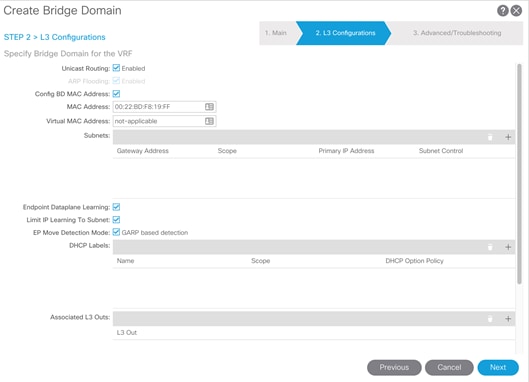Delete selected DHCP label with trash icon
The width and height of the screenshot is (529, 382).
[x=490, y=247]
